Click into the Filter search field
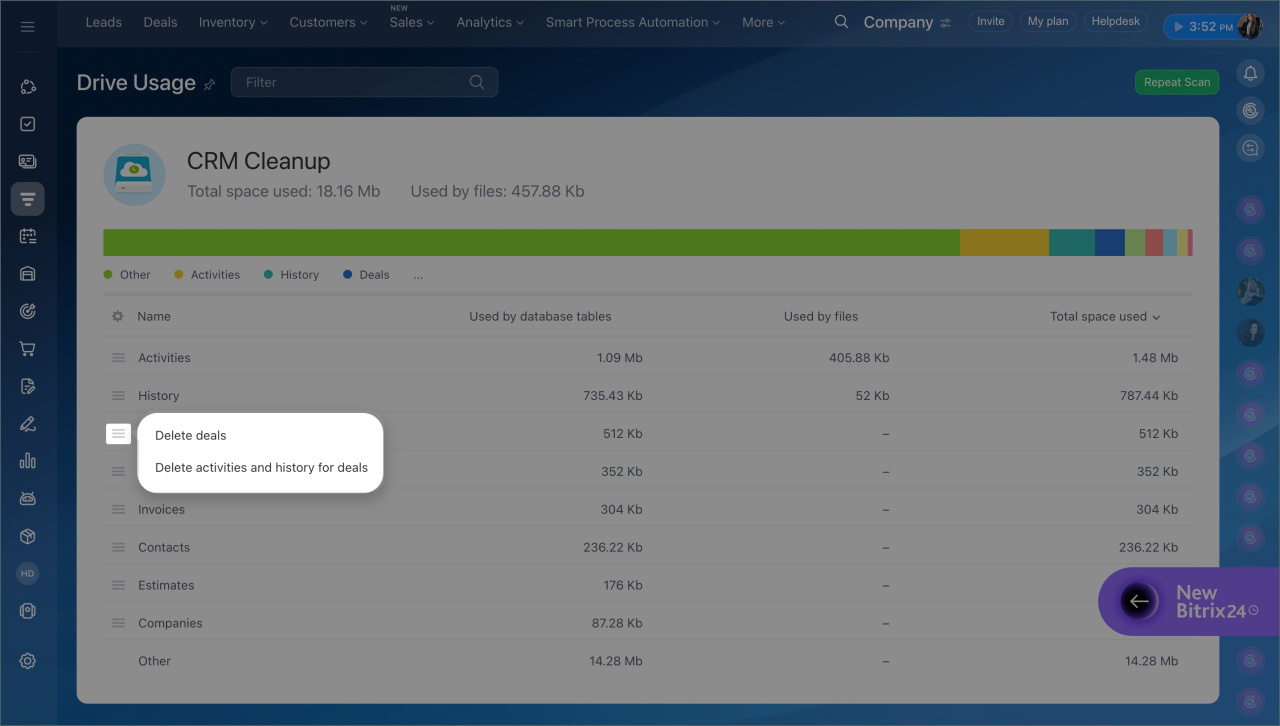The image size is (1280, 726). (x=355, y=83)
